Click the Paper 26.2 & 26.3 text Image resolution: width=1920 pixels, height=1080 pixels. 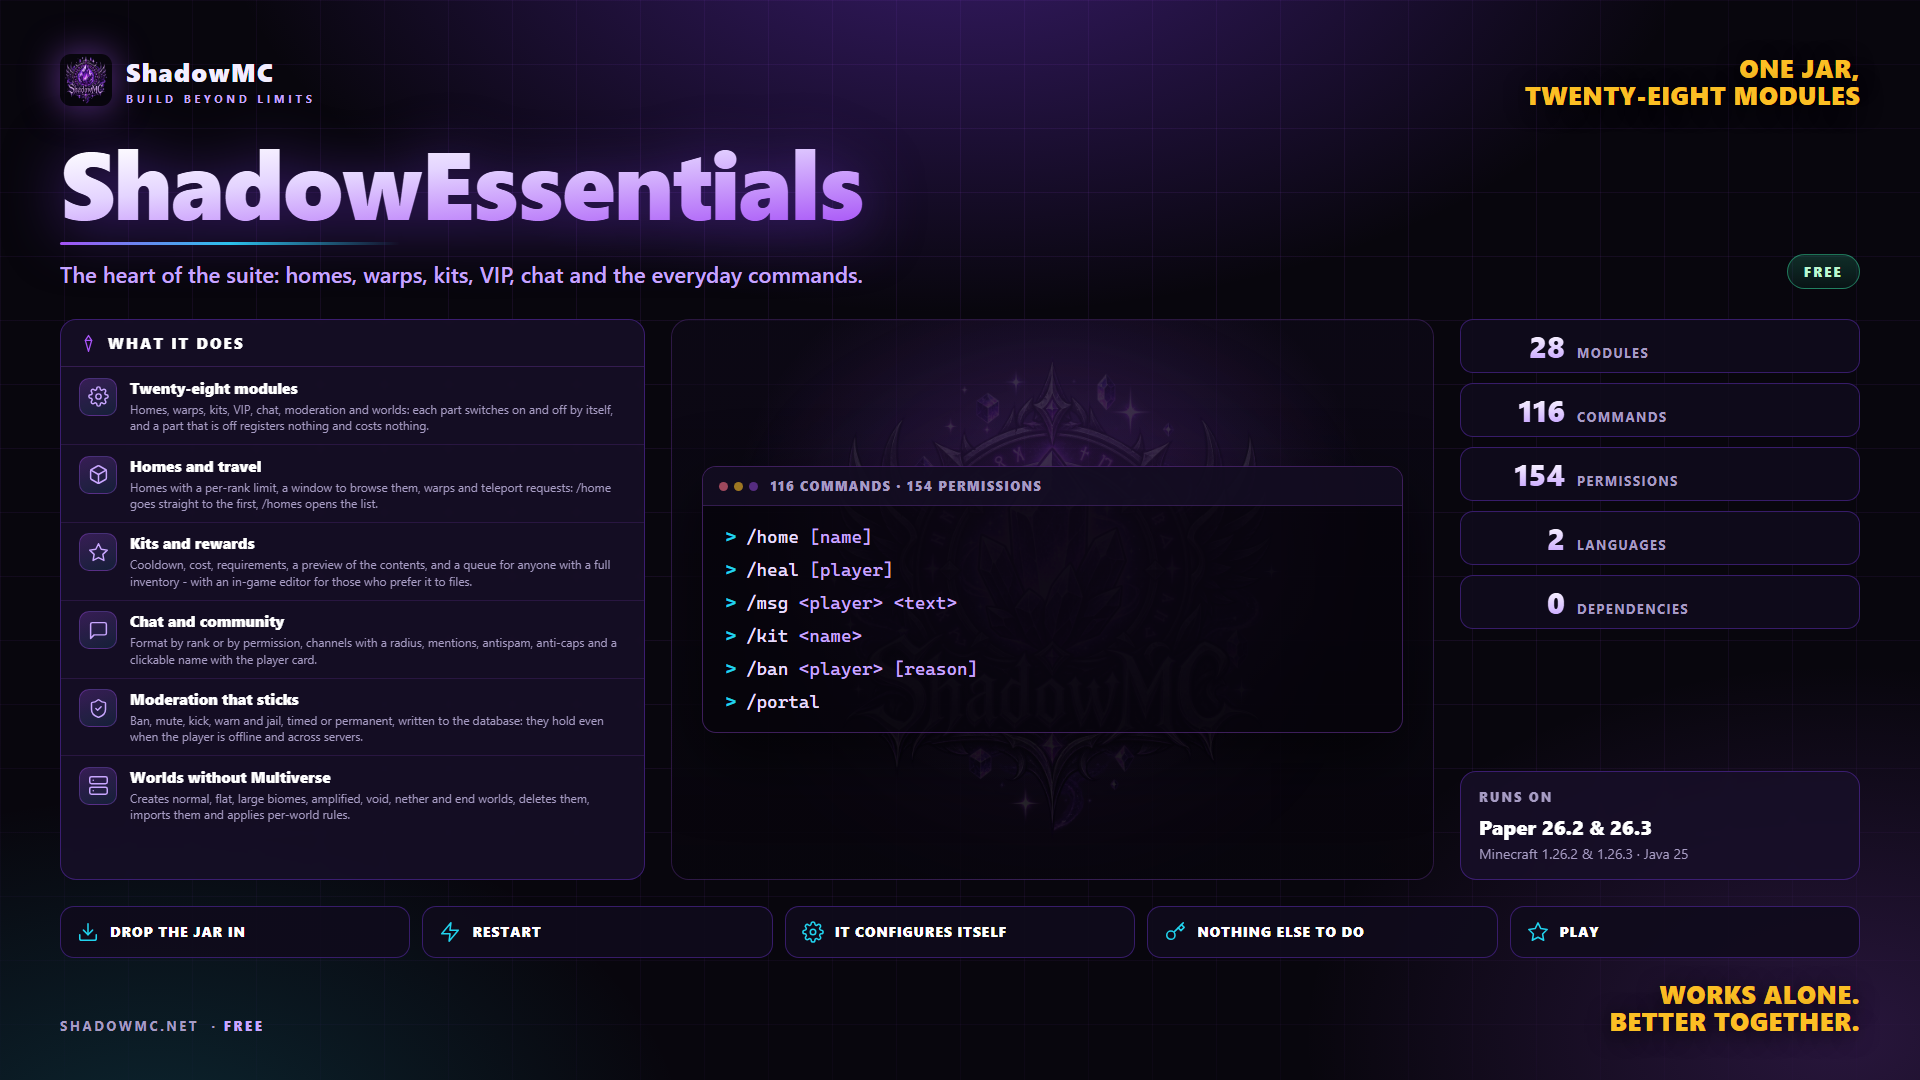pos(1565,828)
